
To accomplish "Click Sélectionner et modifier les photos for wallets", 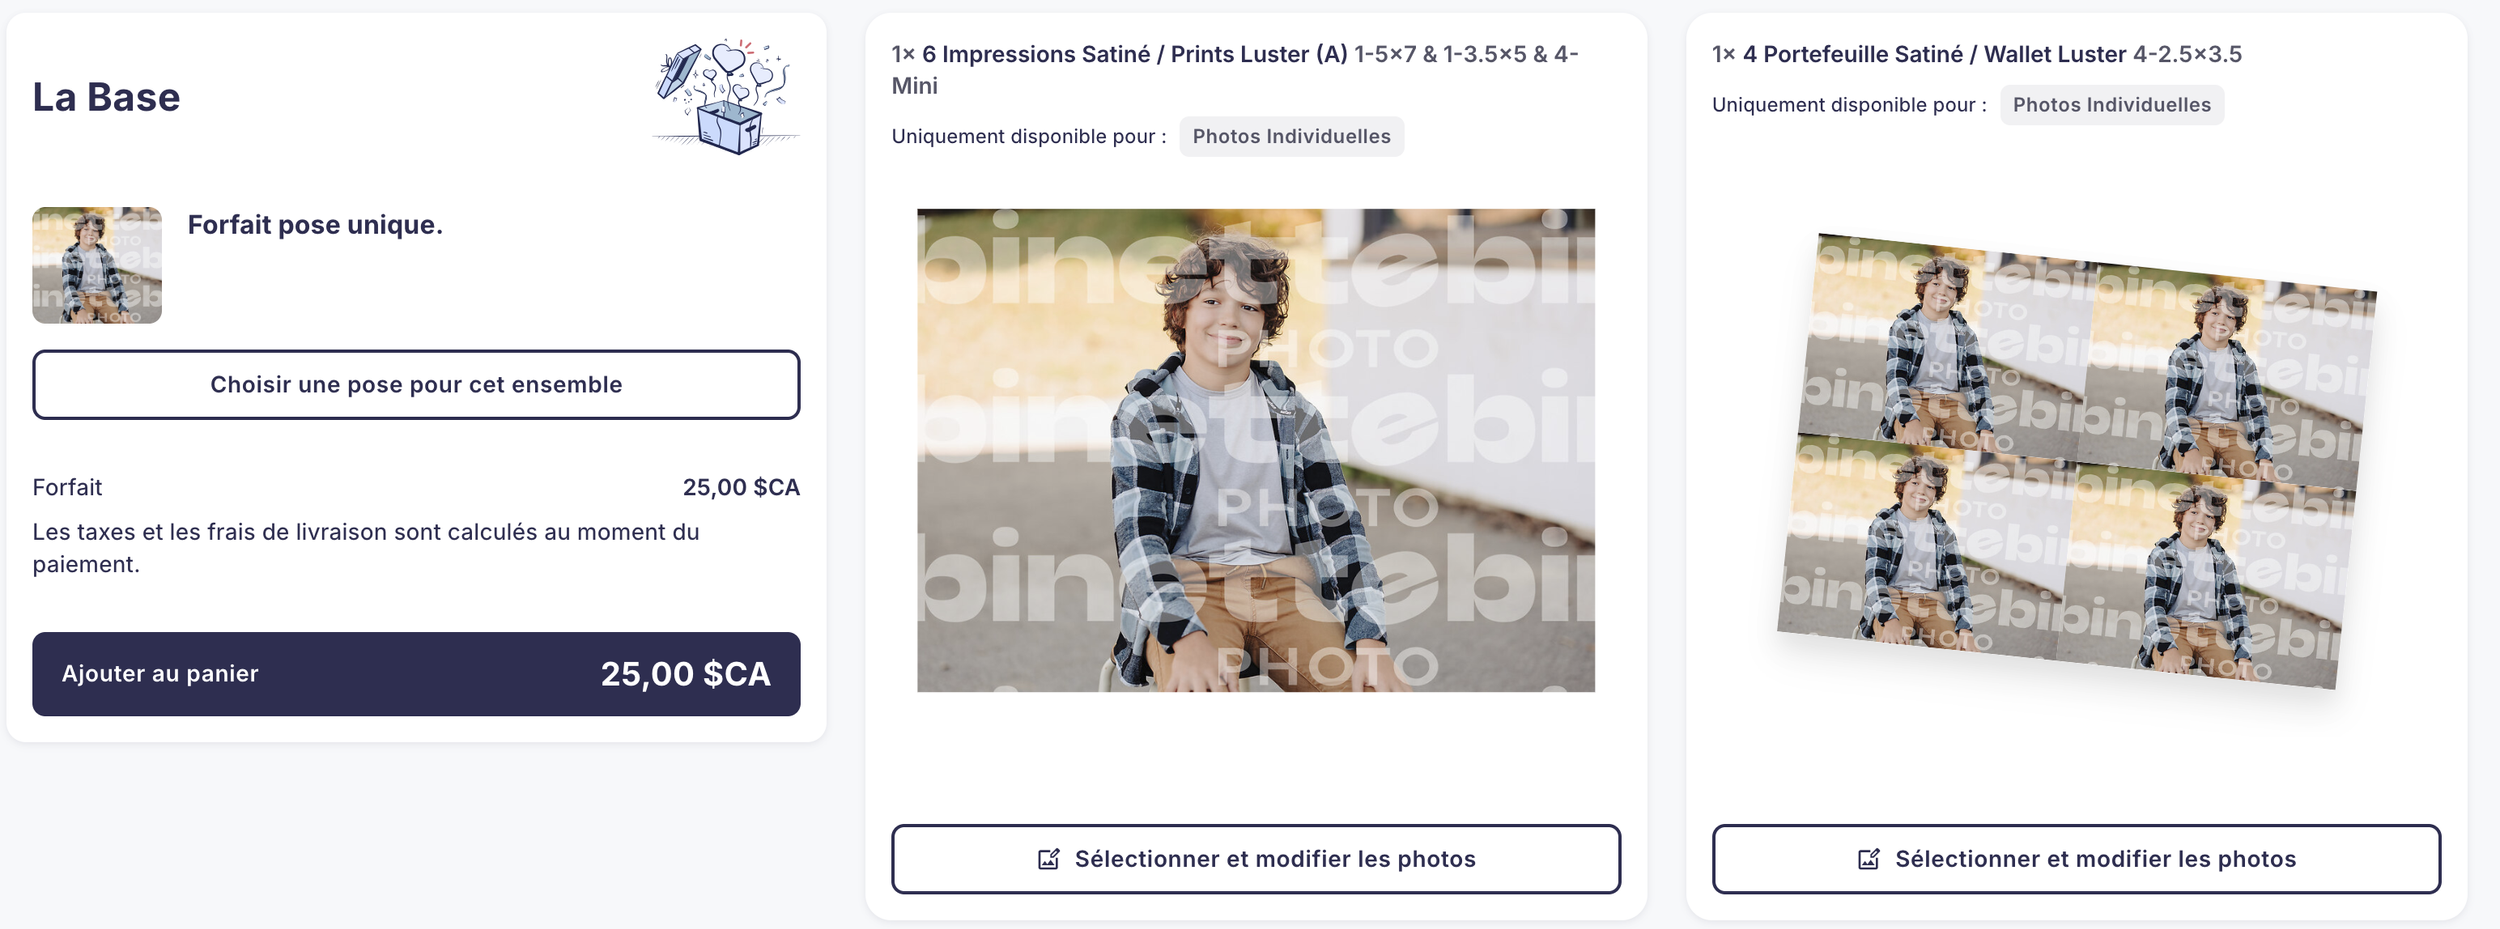I will [2076, 859].
